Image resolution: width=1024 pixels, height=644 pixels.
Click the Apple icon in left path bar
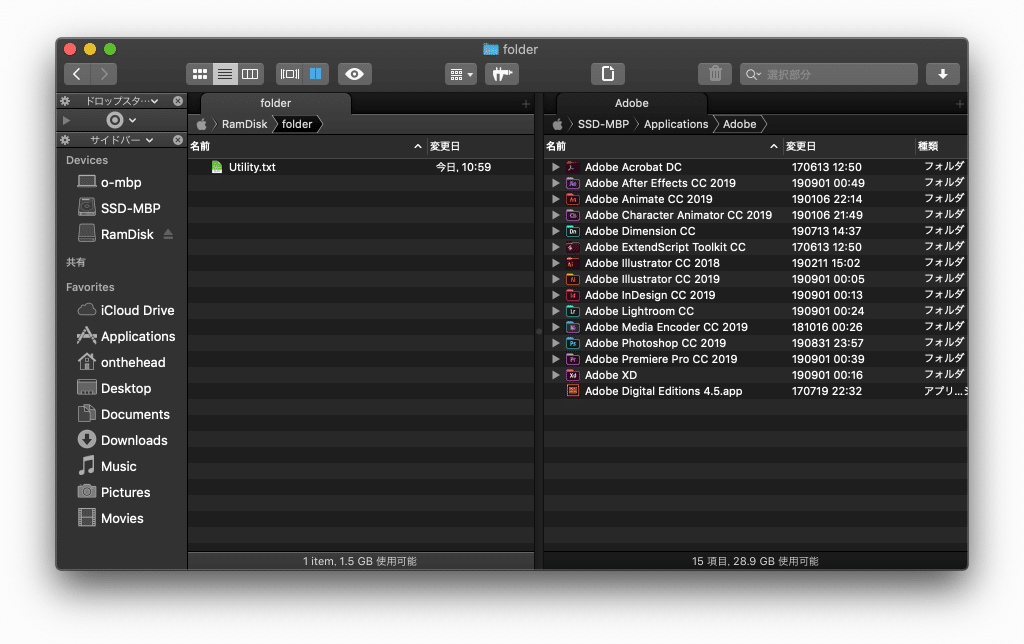click(202, 124)
